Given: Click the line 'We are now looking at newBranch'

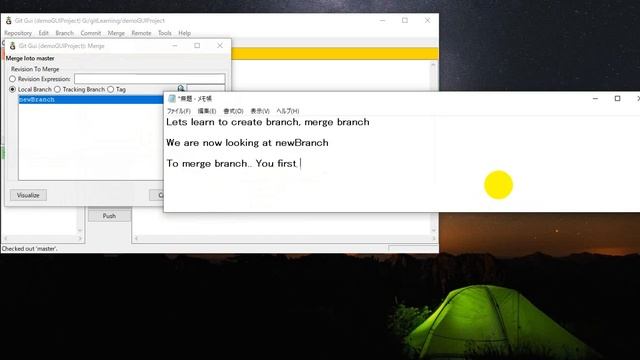Looking at the screenshot, I should point(247,143).
